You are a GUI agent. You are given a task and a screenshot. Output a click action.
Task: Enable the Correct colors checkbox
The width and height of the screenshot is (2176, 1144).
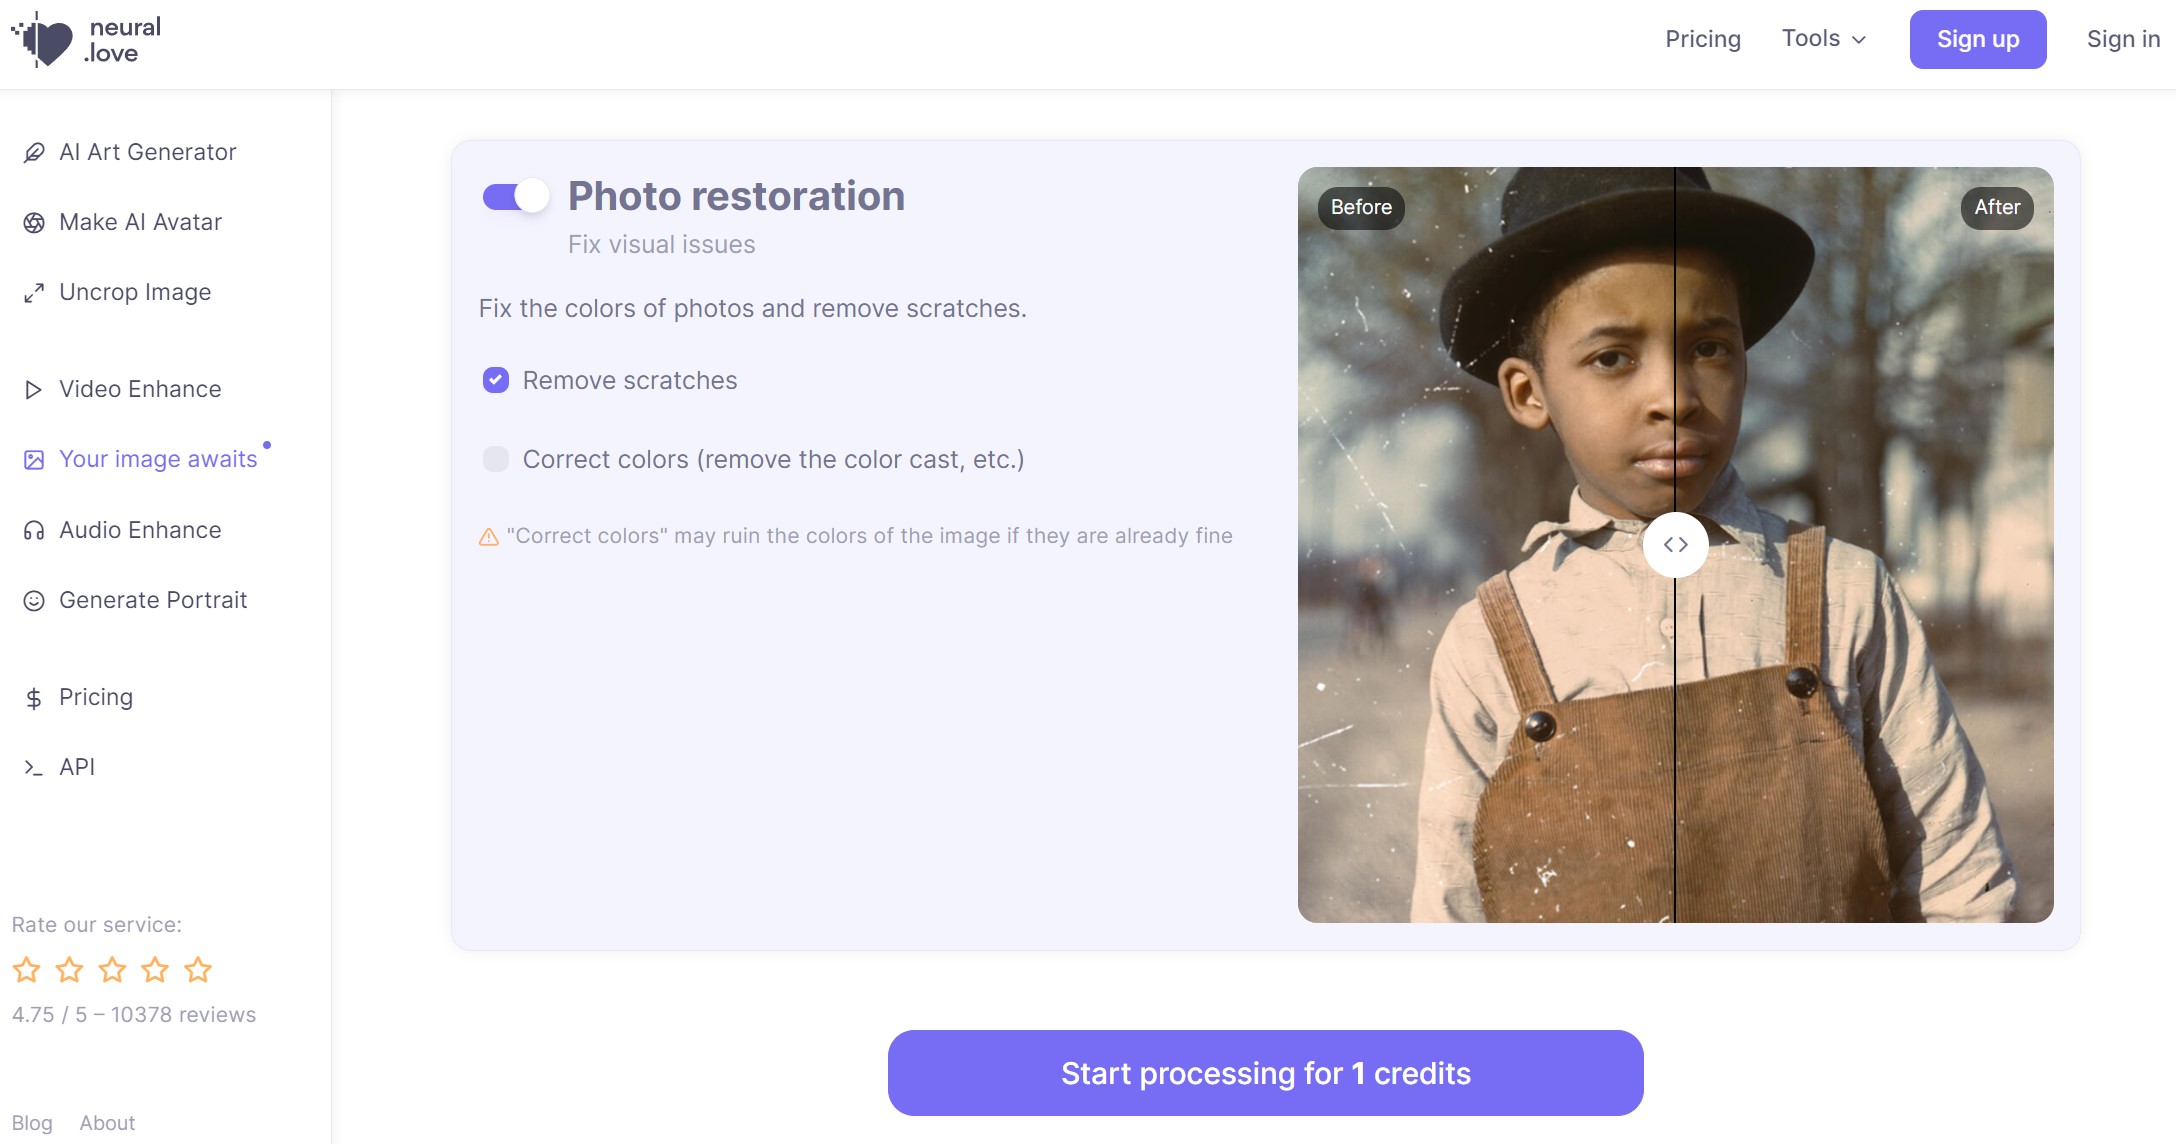click(496, 459)
